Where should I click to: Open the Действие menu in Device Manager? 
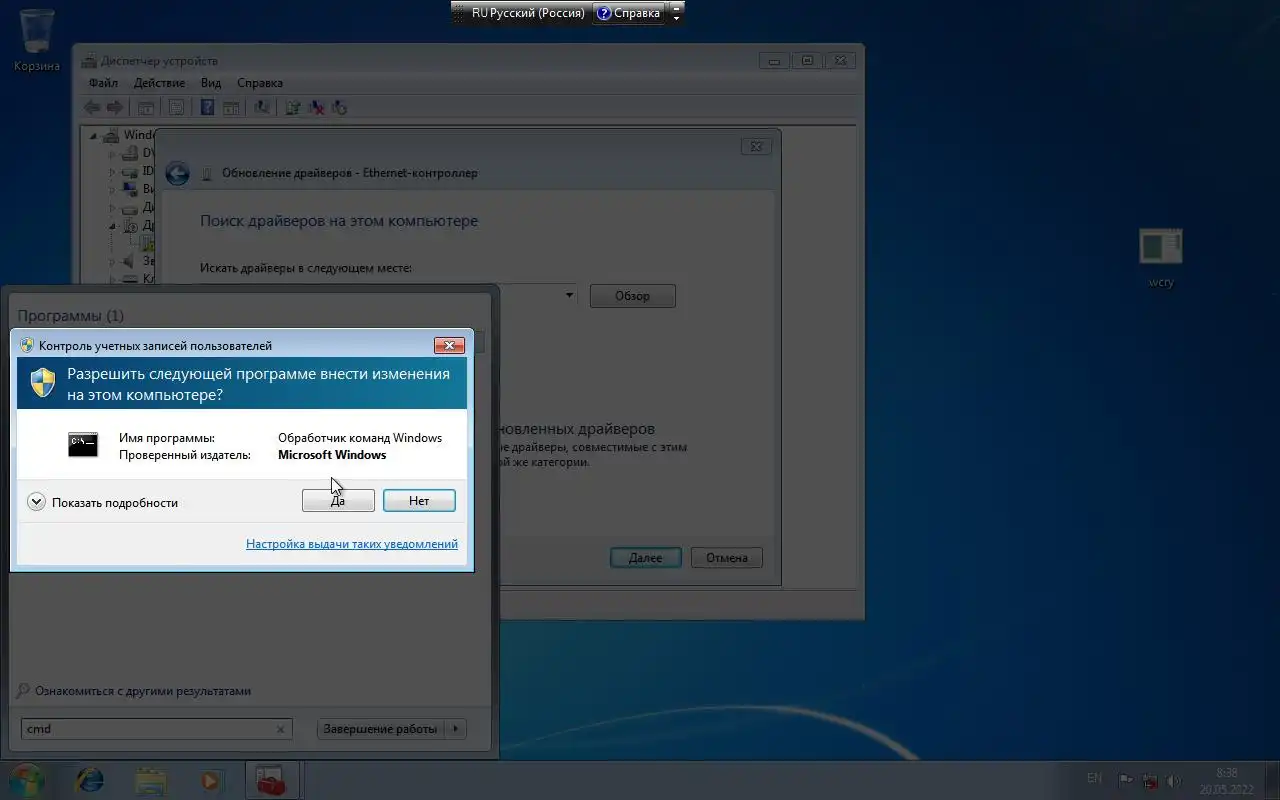pyautogui.click(x=159, y=83)
